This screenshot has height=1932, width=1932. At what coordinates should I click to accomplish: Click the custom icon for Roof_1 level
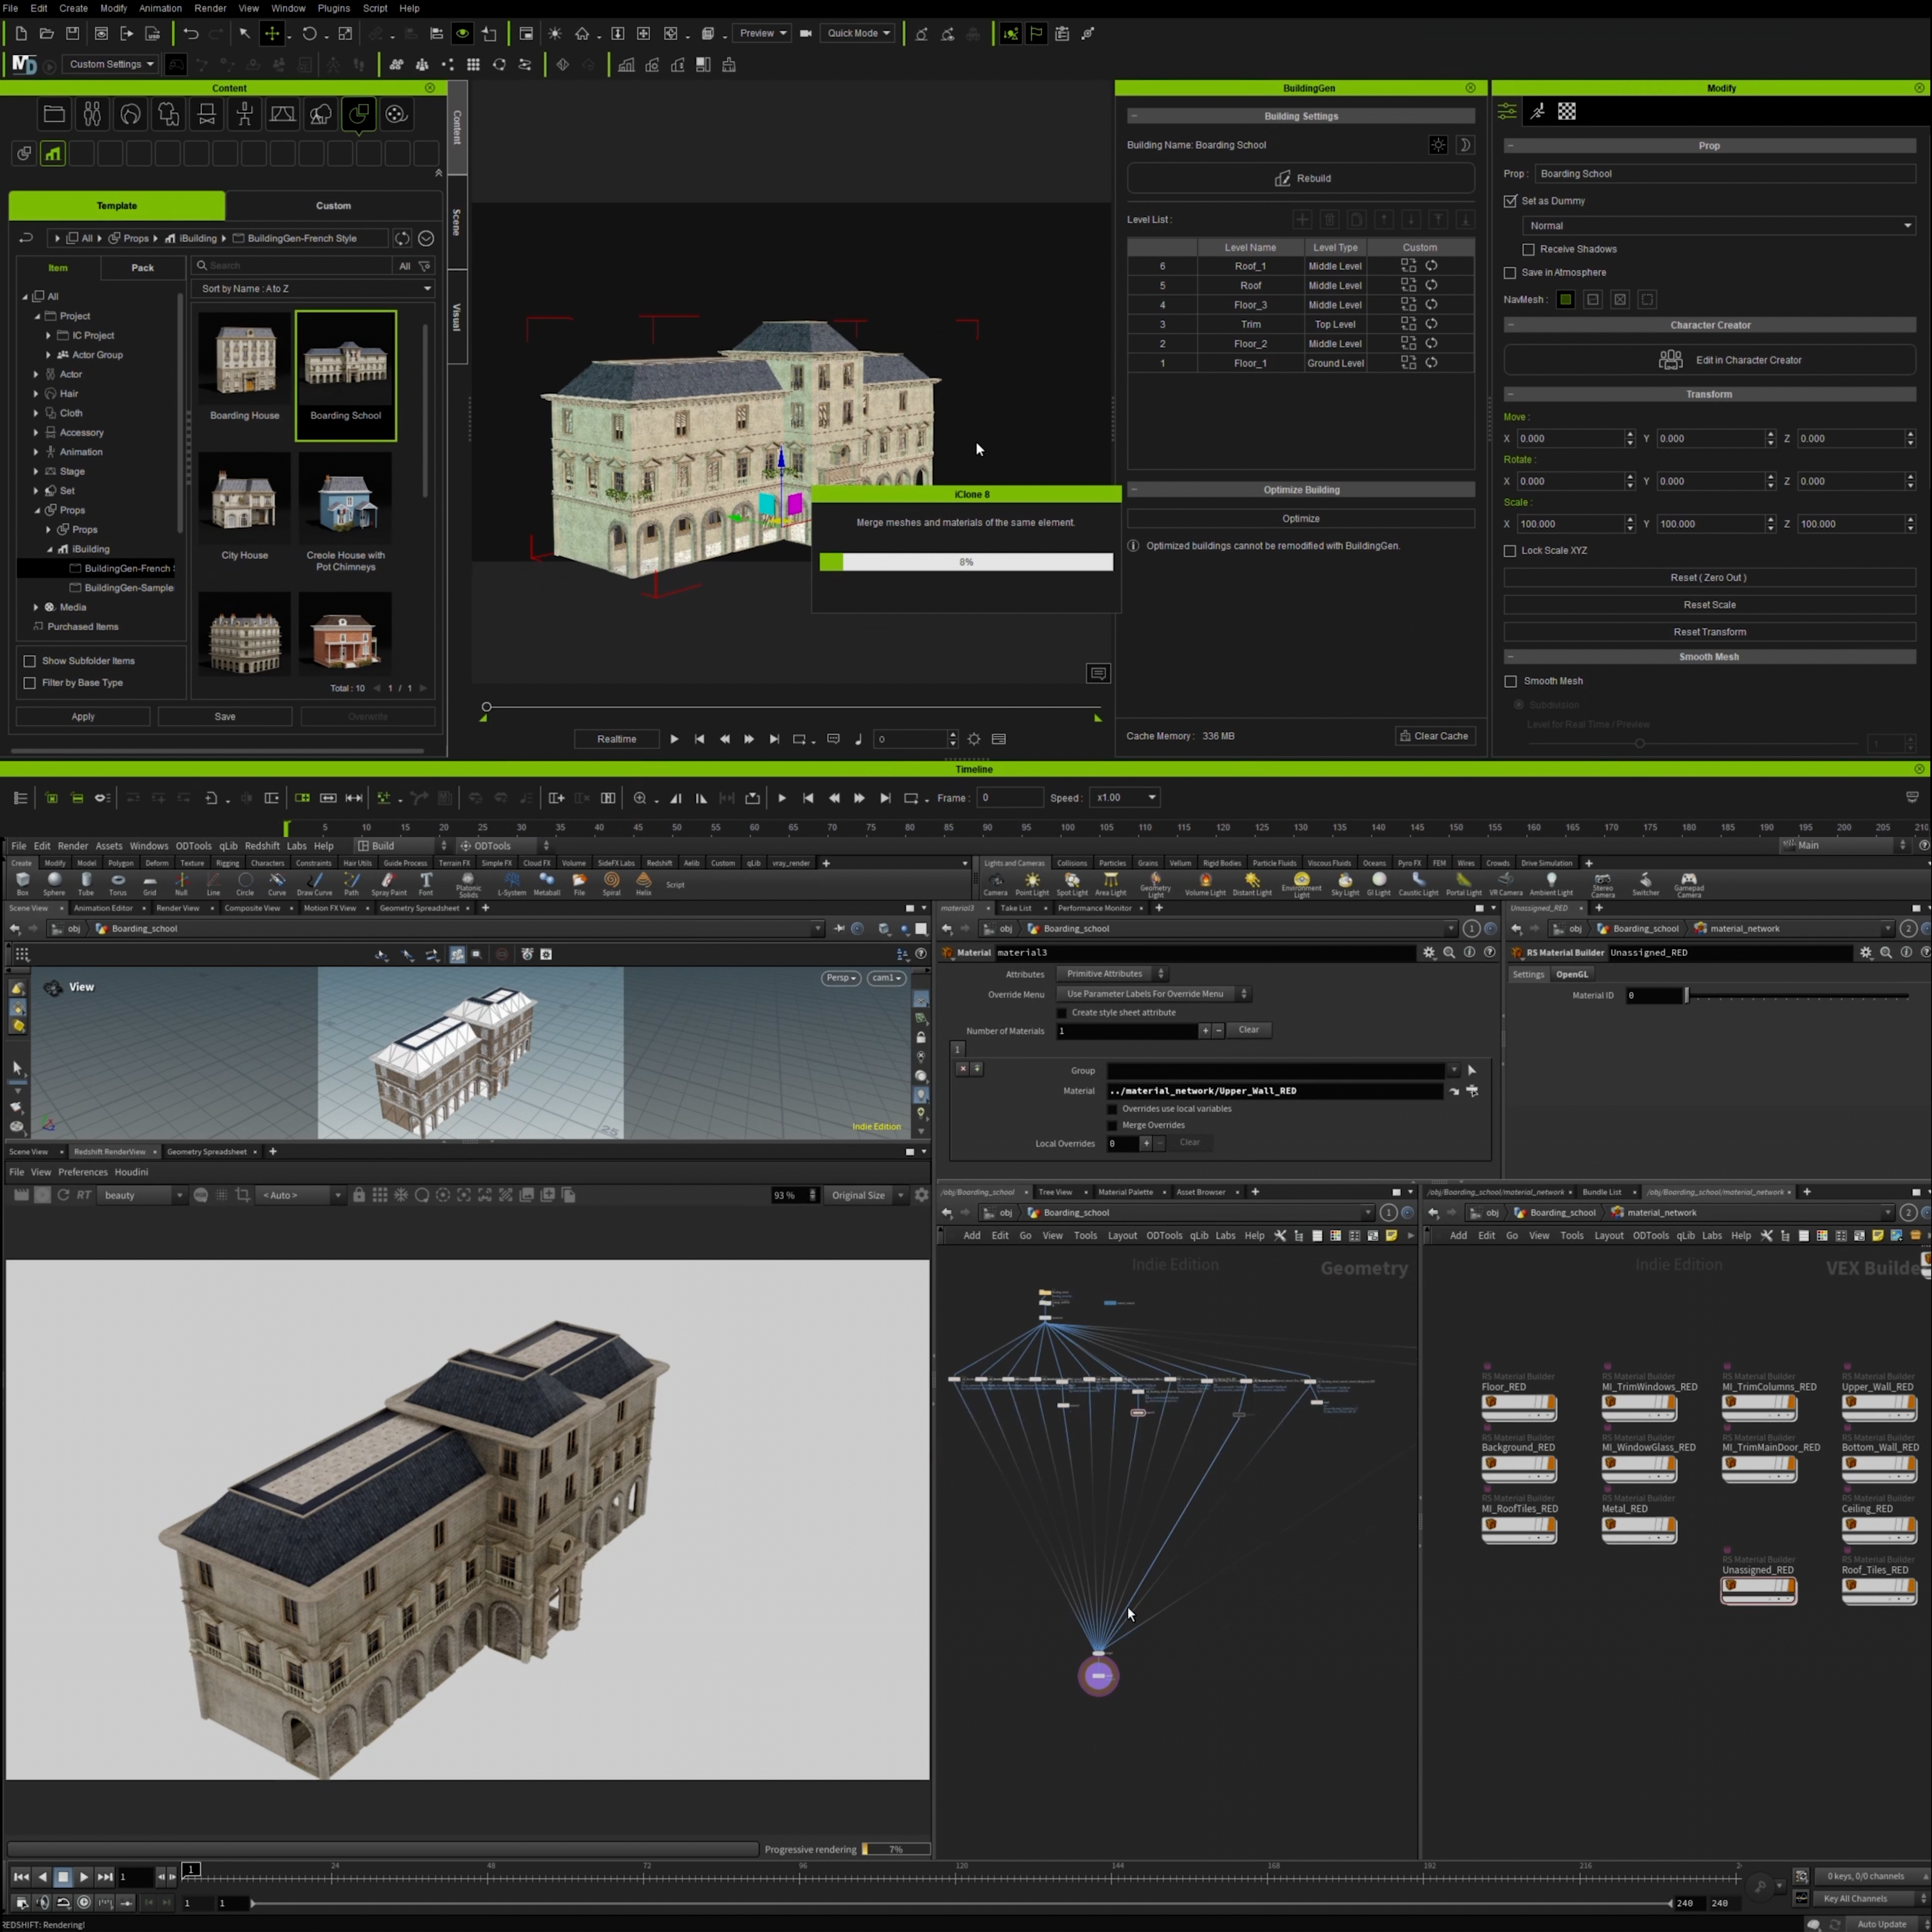1408,266
